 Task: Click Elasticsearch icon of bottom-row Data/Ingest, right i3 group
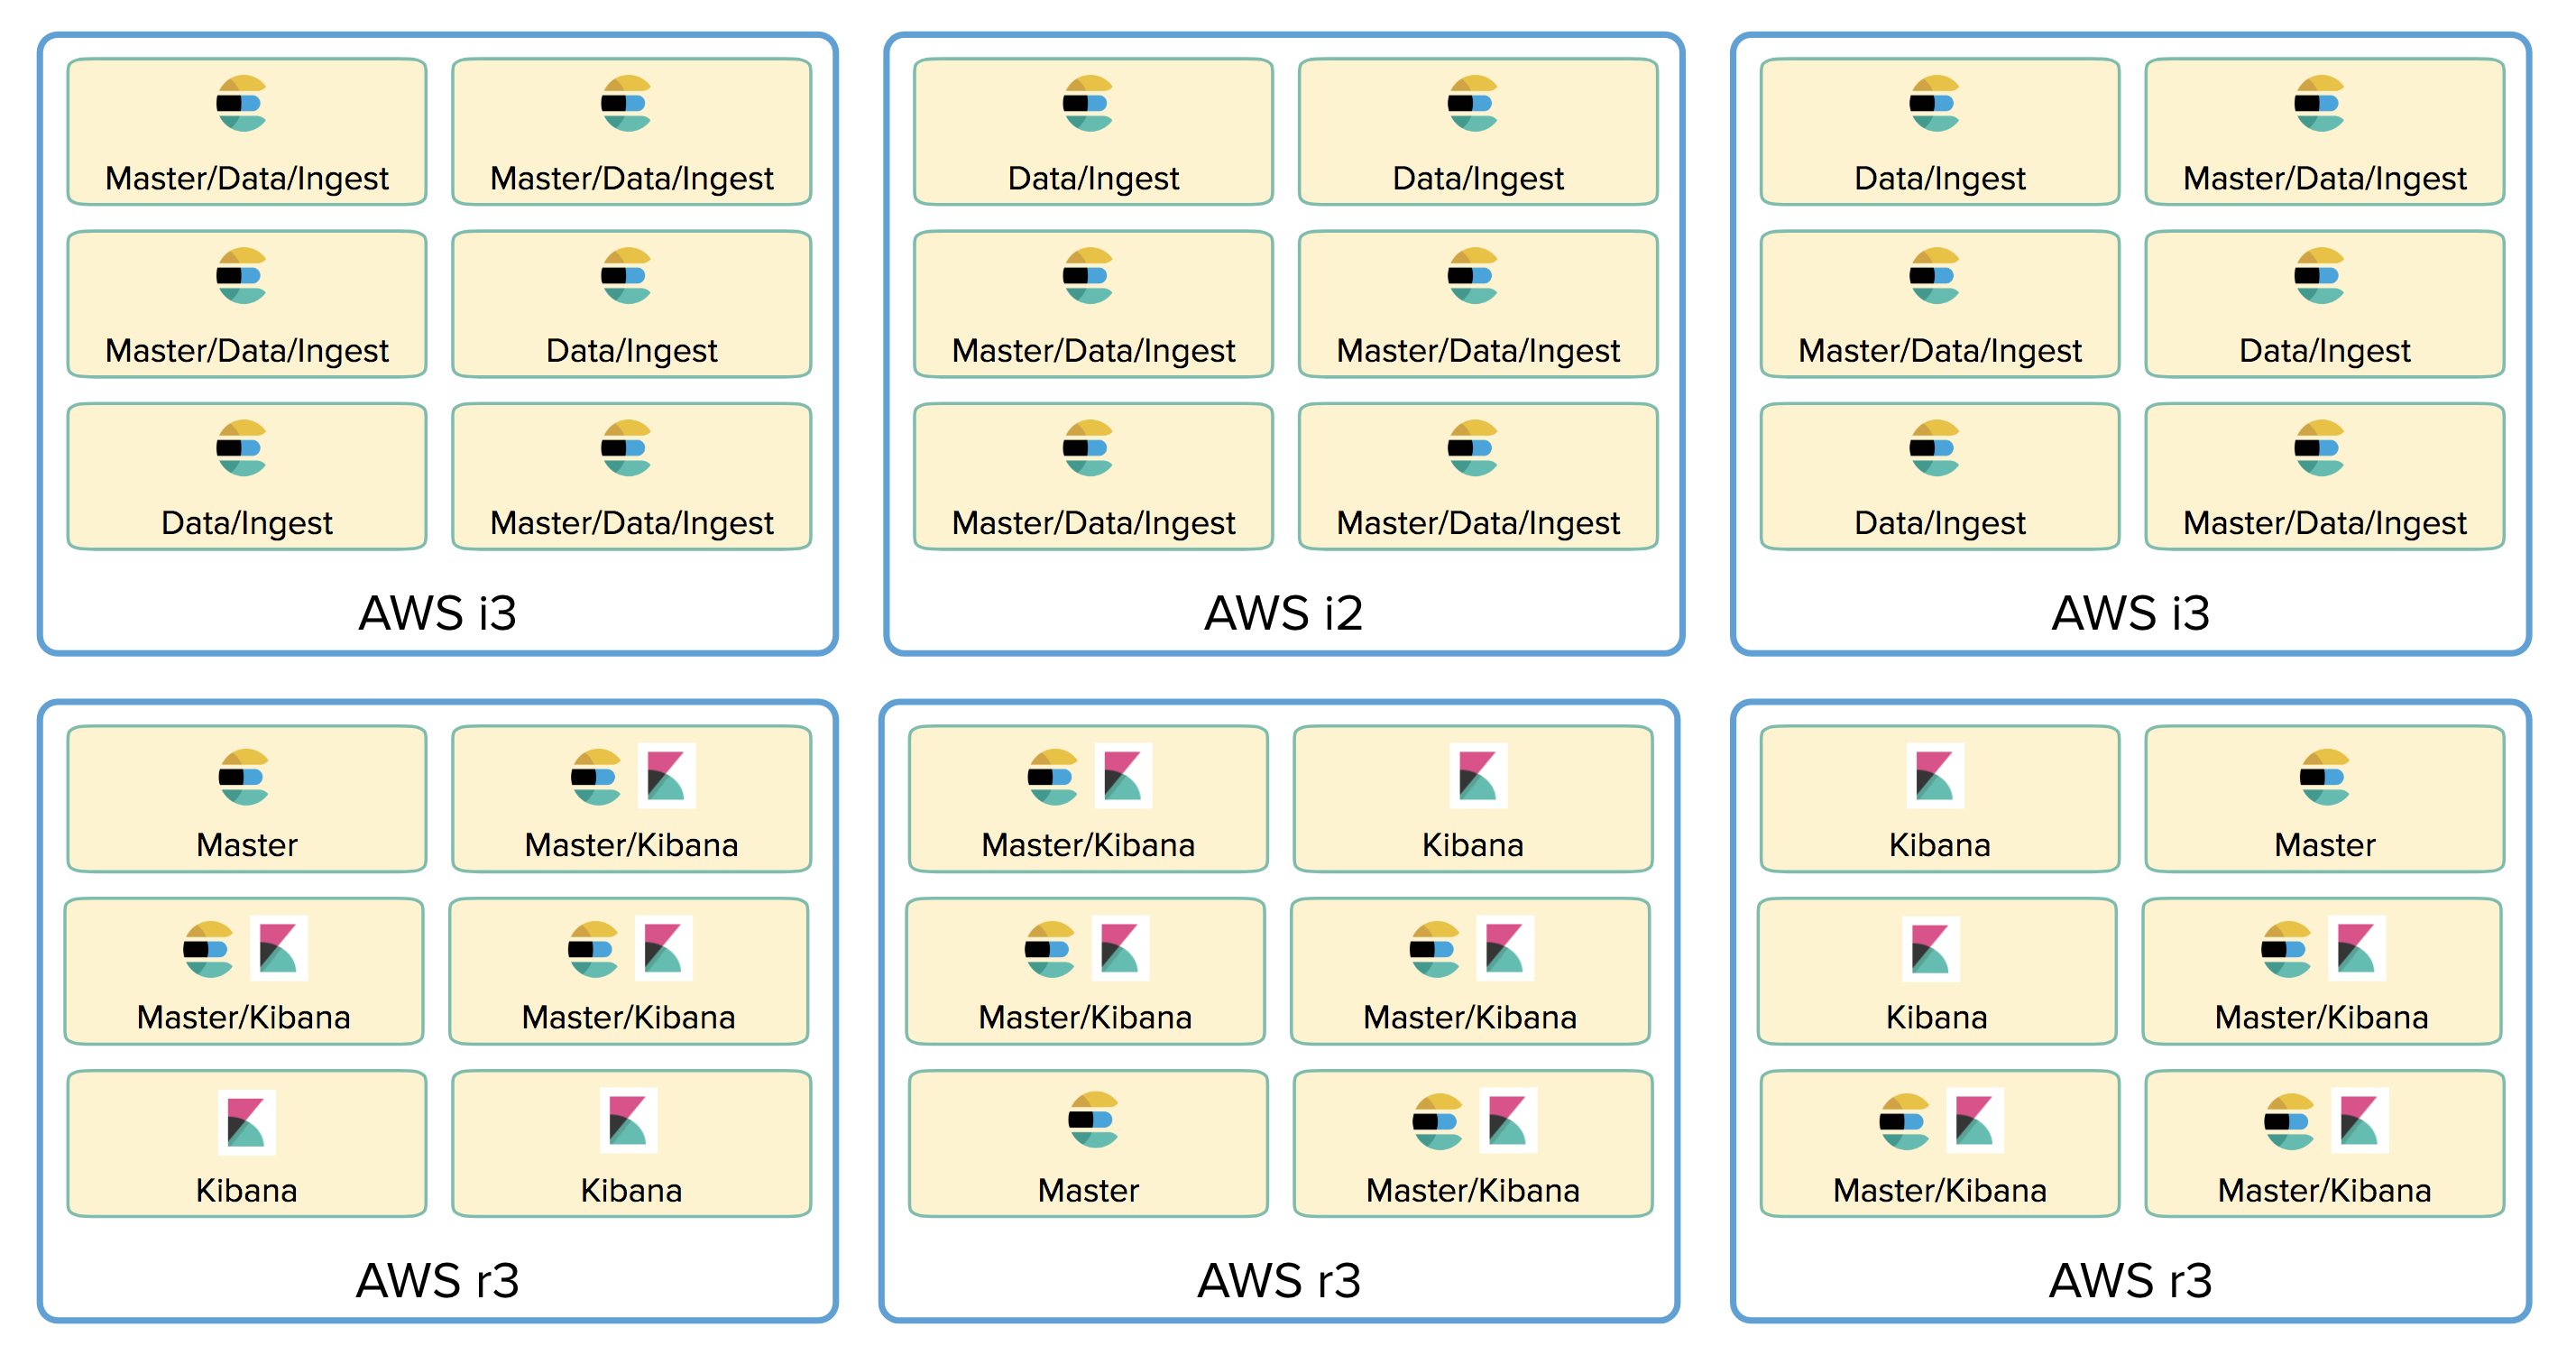pyautogui.click(x=1935, y=447)
